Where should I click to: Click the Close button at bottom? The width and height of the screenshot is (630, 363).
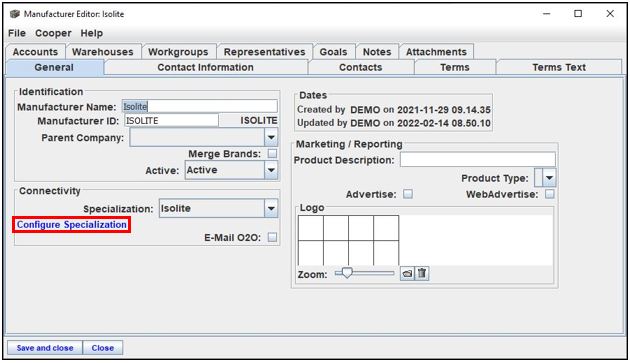(x=103, y=348)
